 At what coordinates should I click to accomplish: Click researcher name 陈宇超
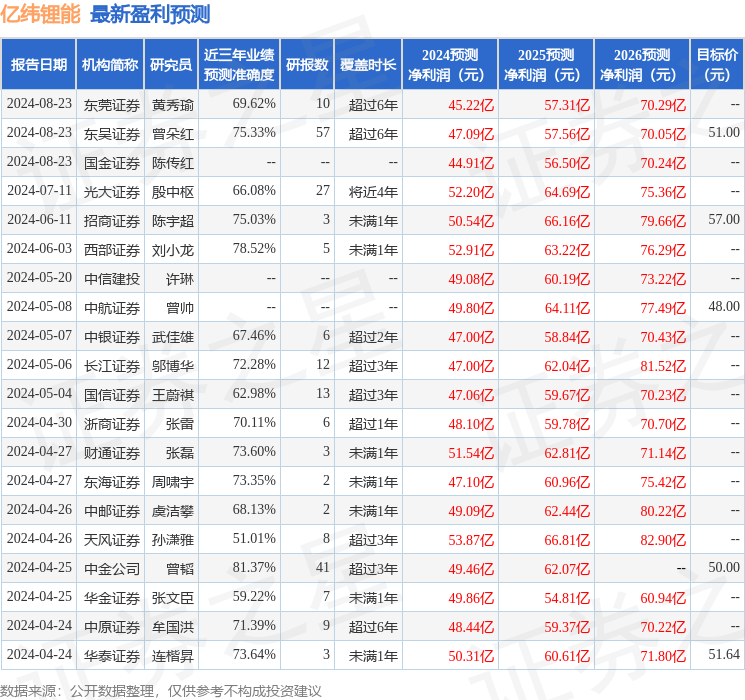(x=172, y=221)
